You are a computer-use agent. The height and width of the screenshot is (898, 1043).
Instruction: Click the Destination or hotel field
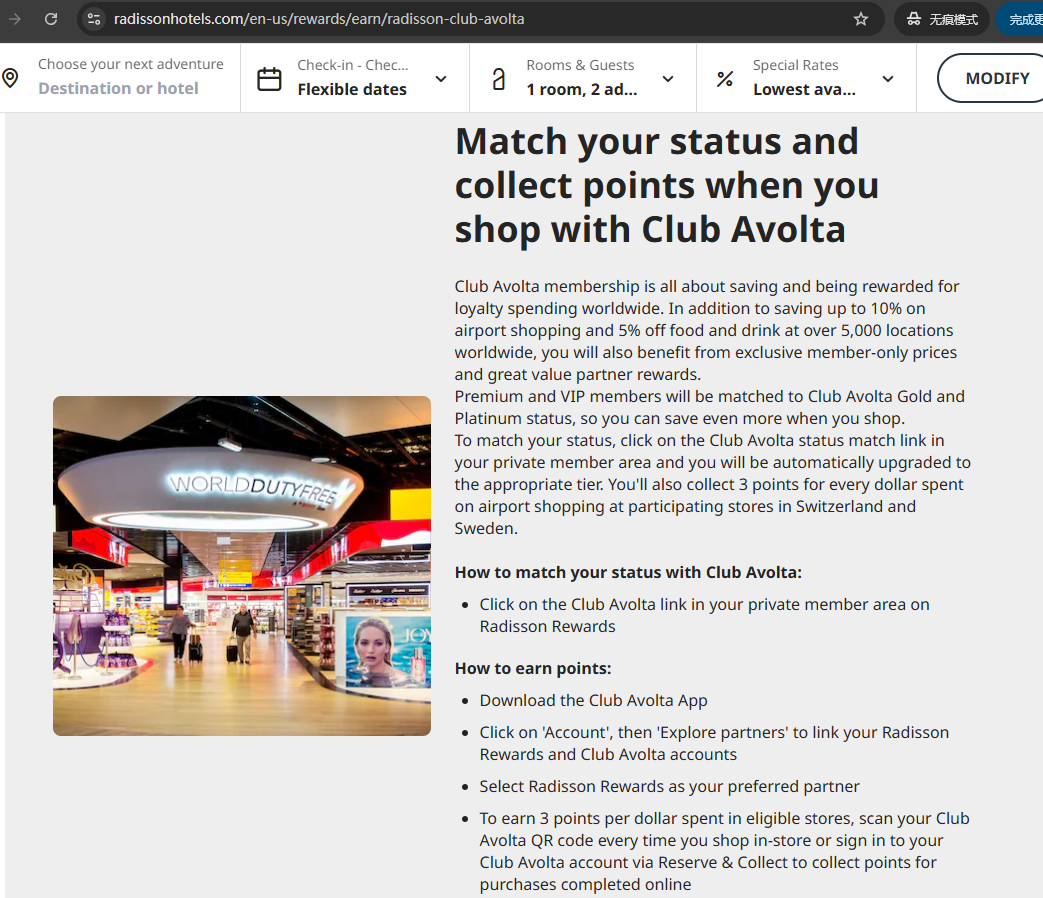click(118, 88)
